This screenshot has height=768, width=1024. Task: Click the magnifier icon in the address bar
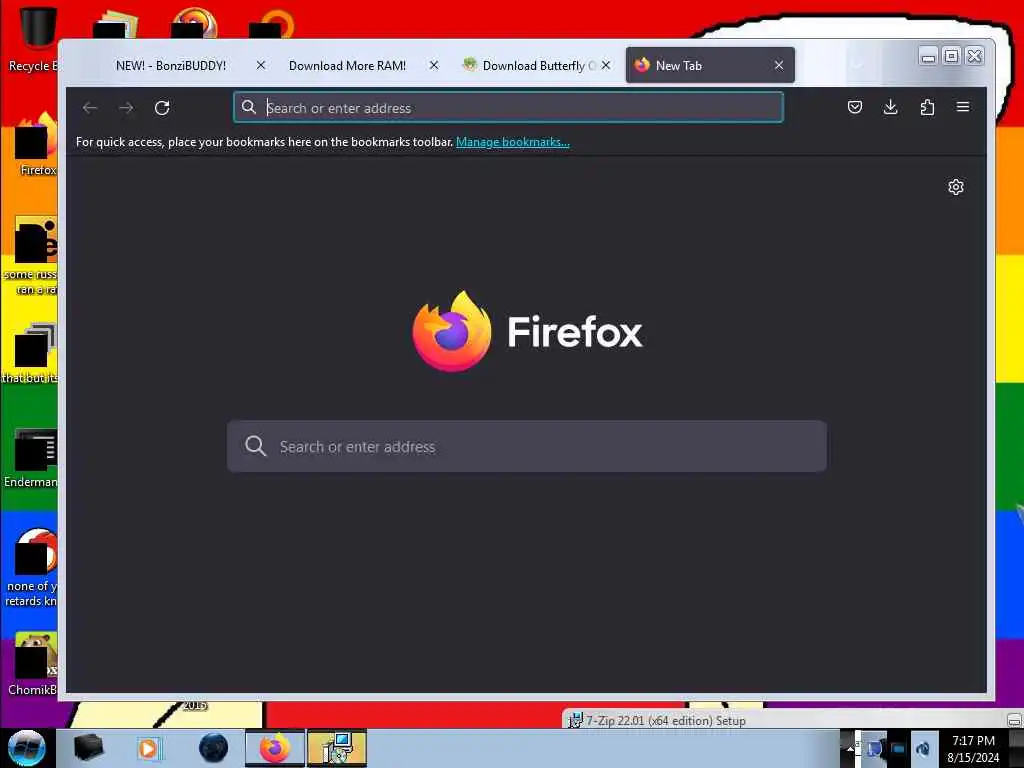tap(249, 107)
